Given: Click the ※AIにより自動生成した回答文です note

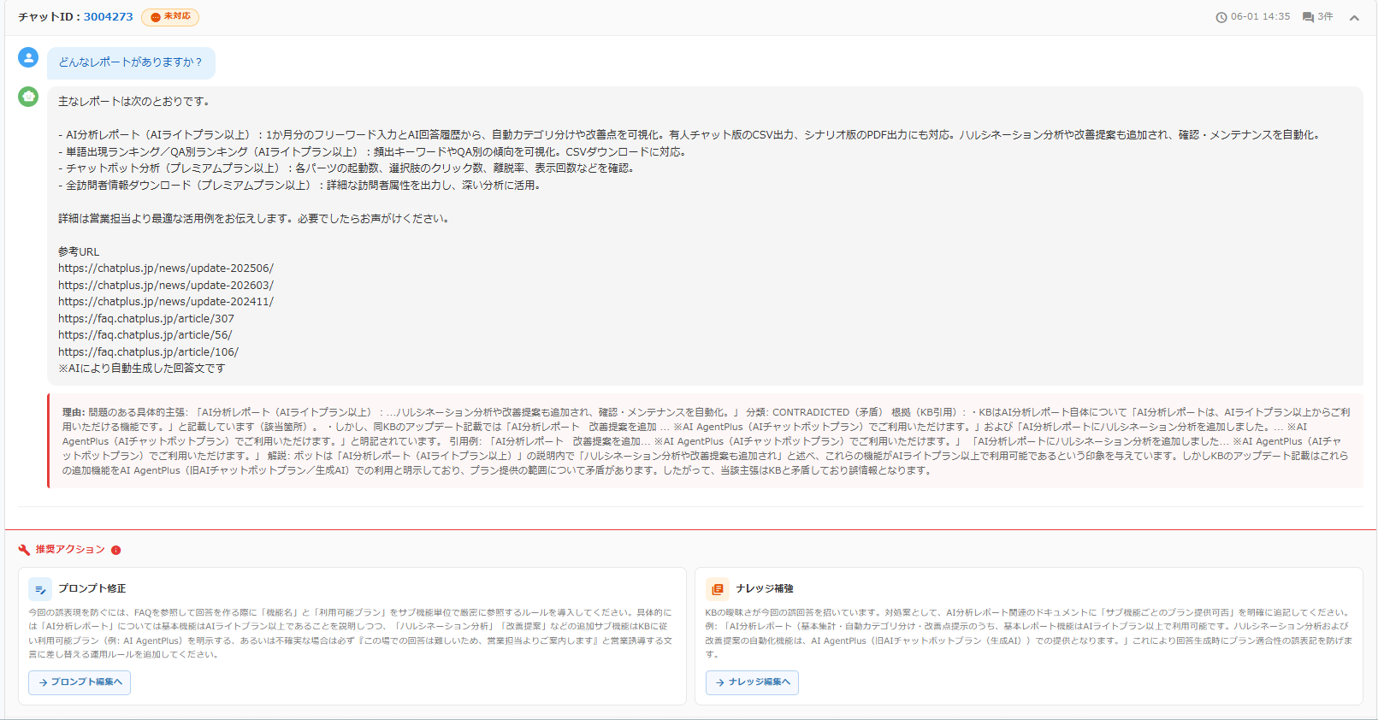Looking at the screenshot, I should pos(142,368).
